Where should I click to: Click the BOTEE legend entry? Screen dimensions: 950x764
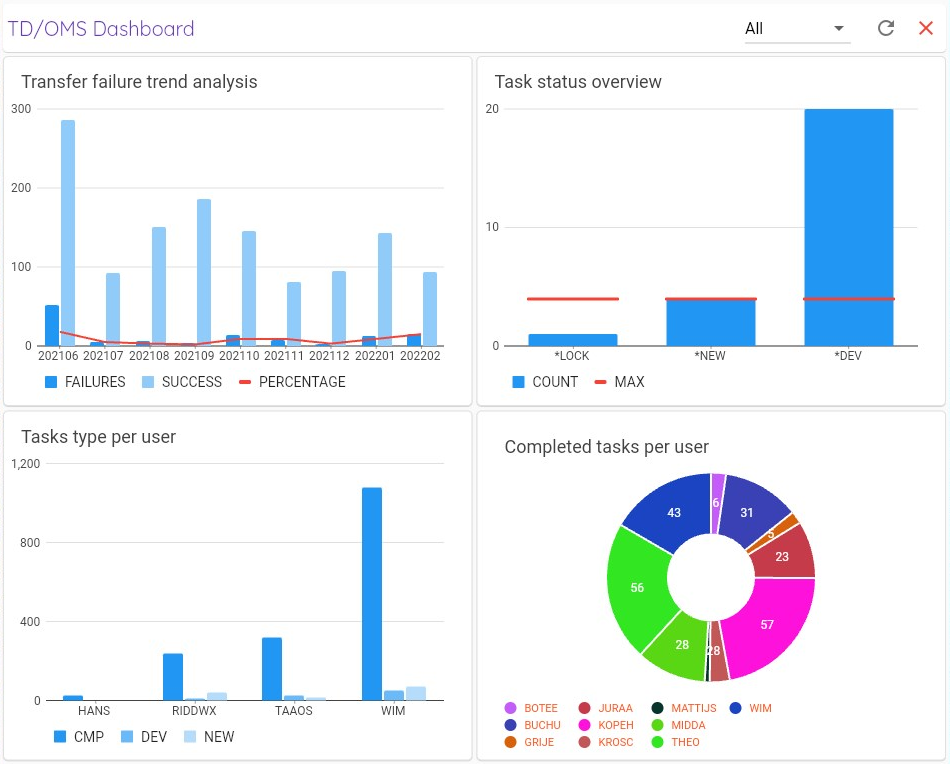pos(531,708)
